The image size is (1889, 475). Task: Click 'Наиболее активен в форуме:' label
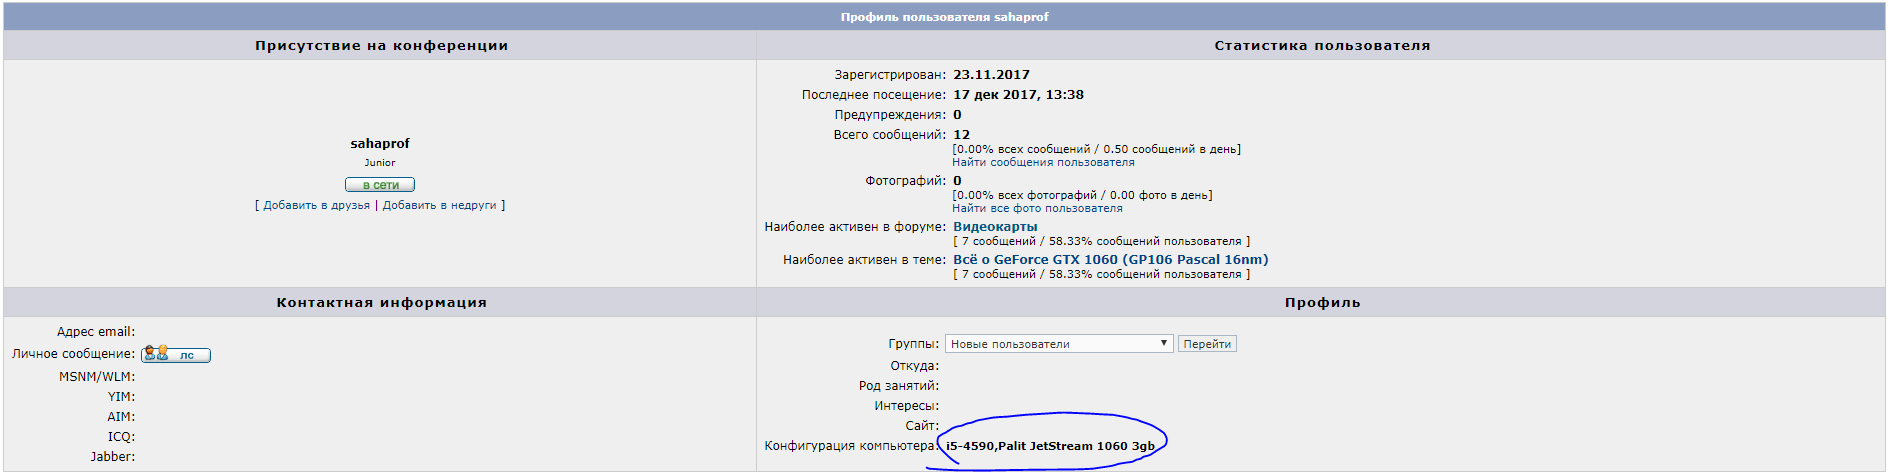click(x=855, y=227)
